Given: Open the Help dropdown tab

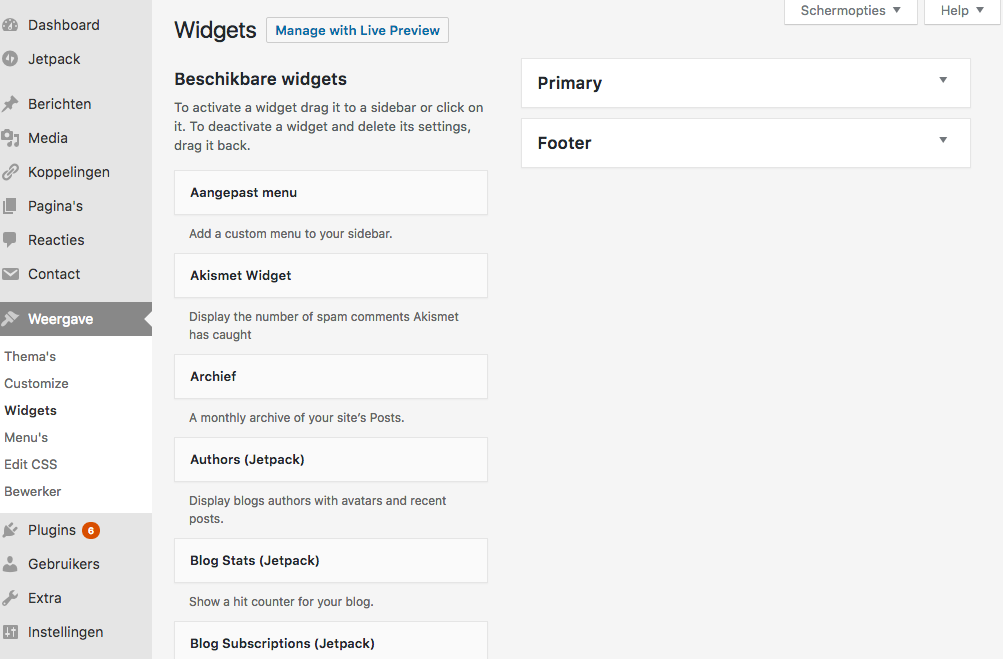Looking at the screenshot, I should pyautogui.click(x=963, y=11).
